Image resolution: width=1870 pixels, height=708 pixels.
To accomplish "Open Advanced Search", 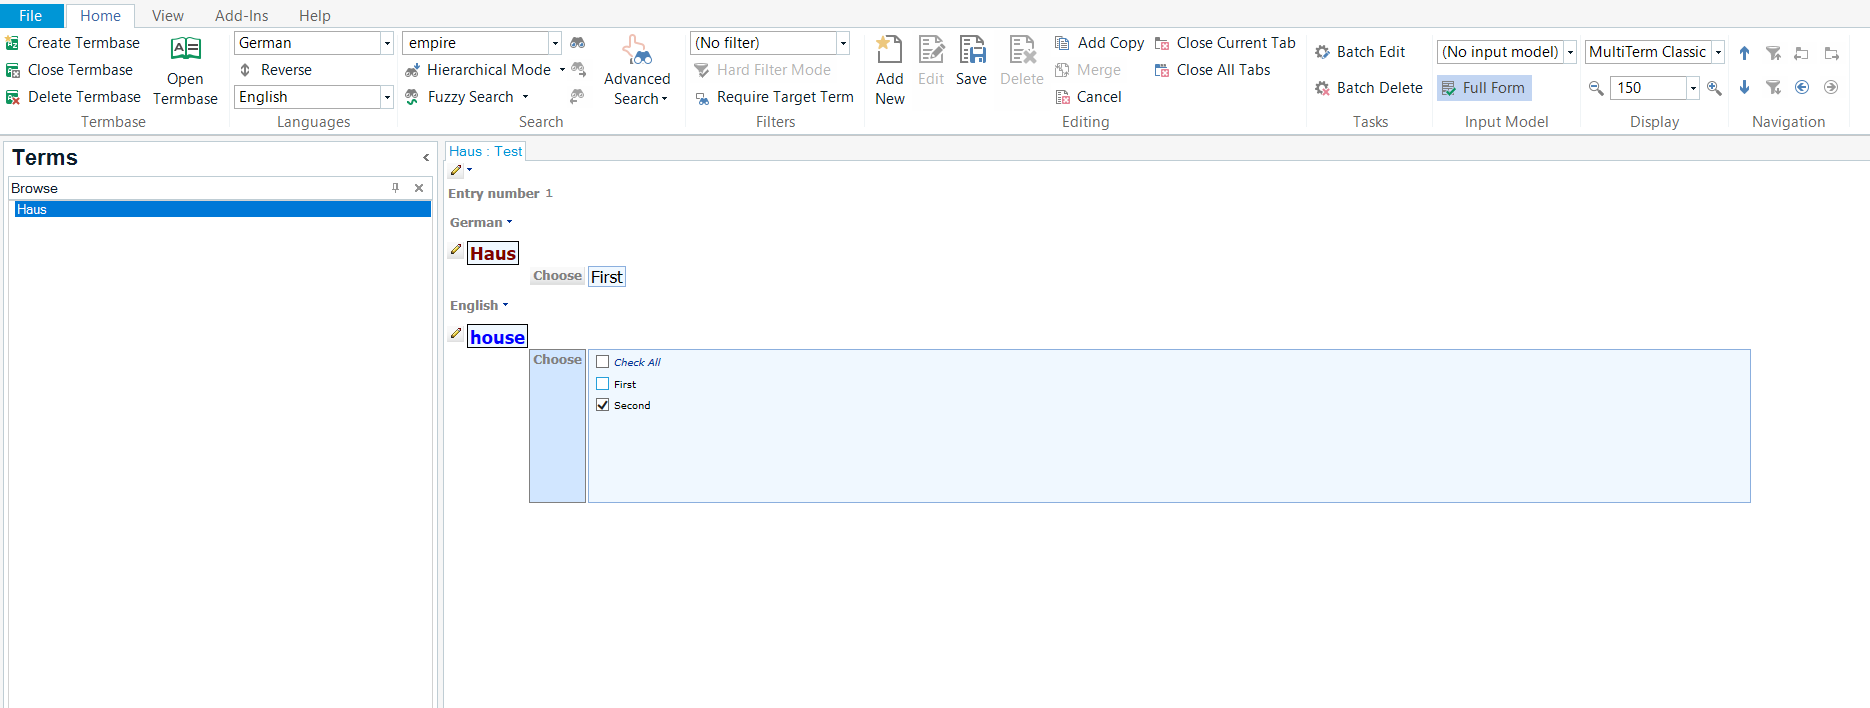I will (x=637, y=50).
